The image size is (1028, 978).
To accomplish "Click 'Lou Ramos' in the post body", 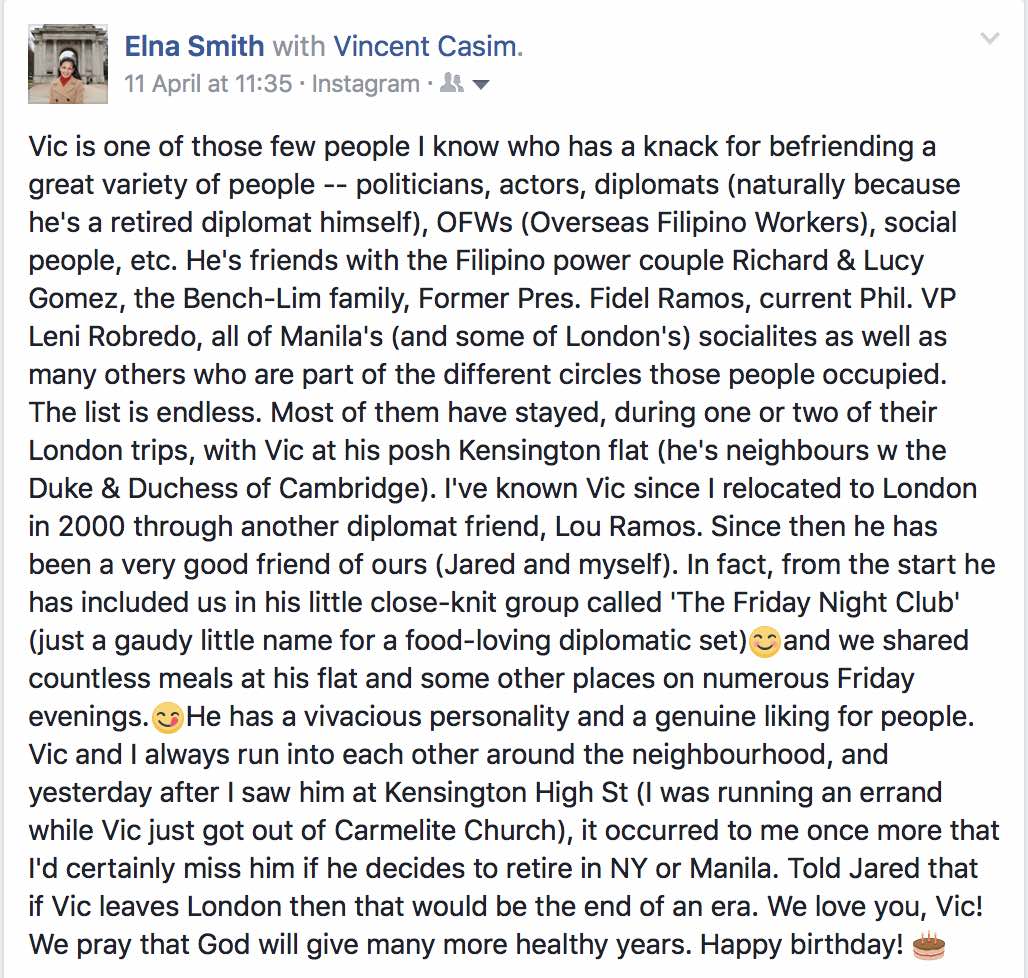I will click(628, 526).
